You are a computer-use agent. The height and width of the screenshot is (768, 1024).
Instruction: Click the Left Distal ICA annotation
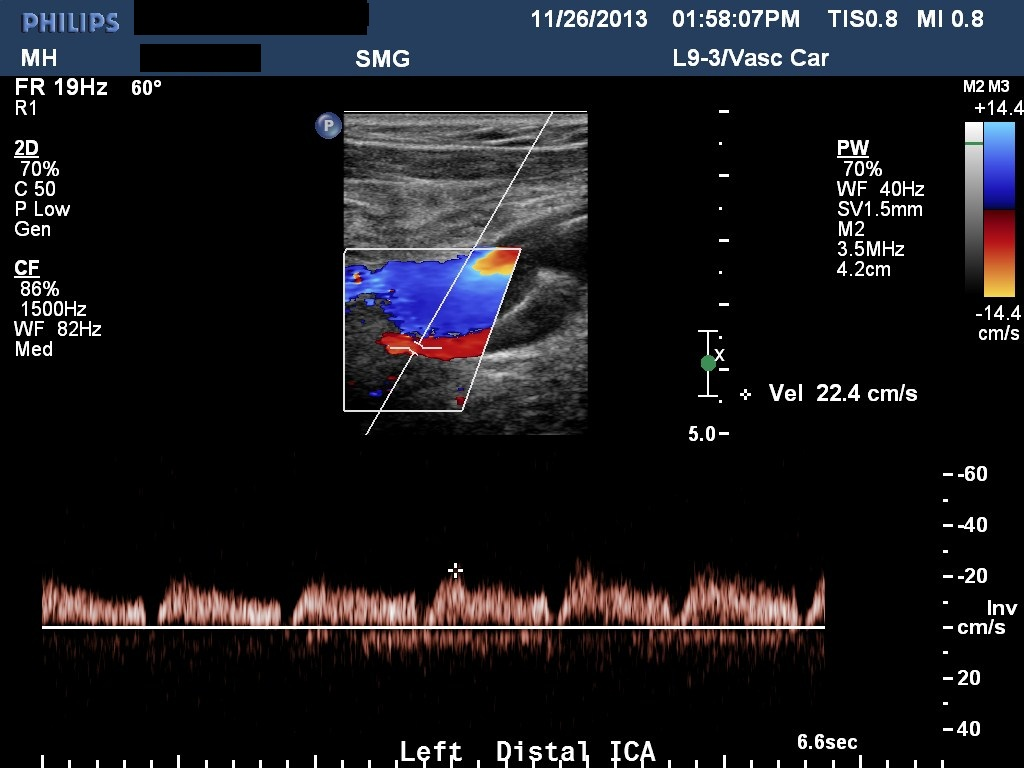527,751
